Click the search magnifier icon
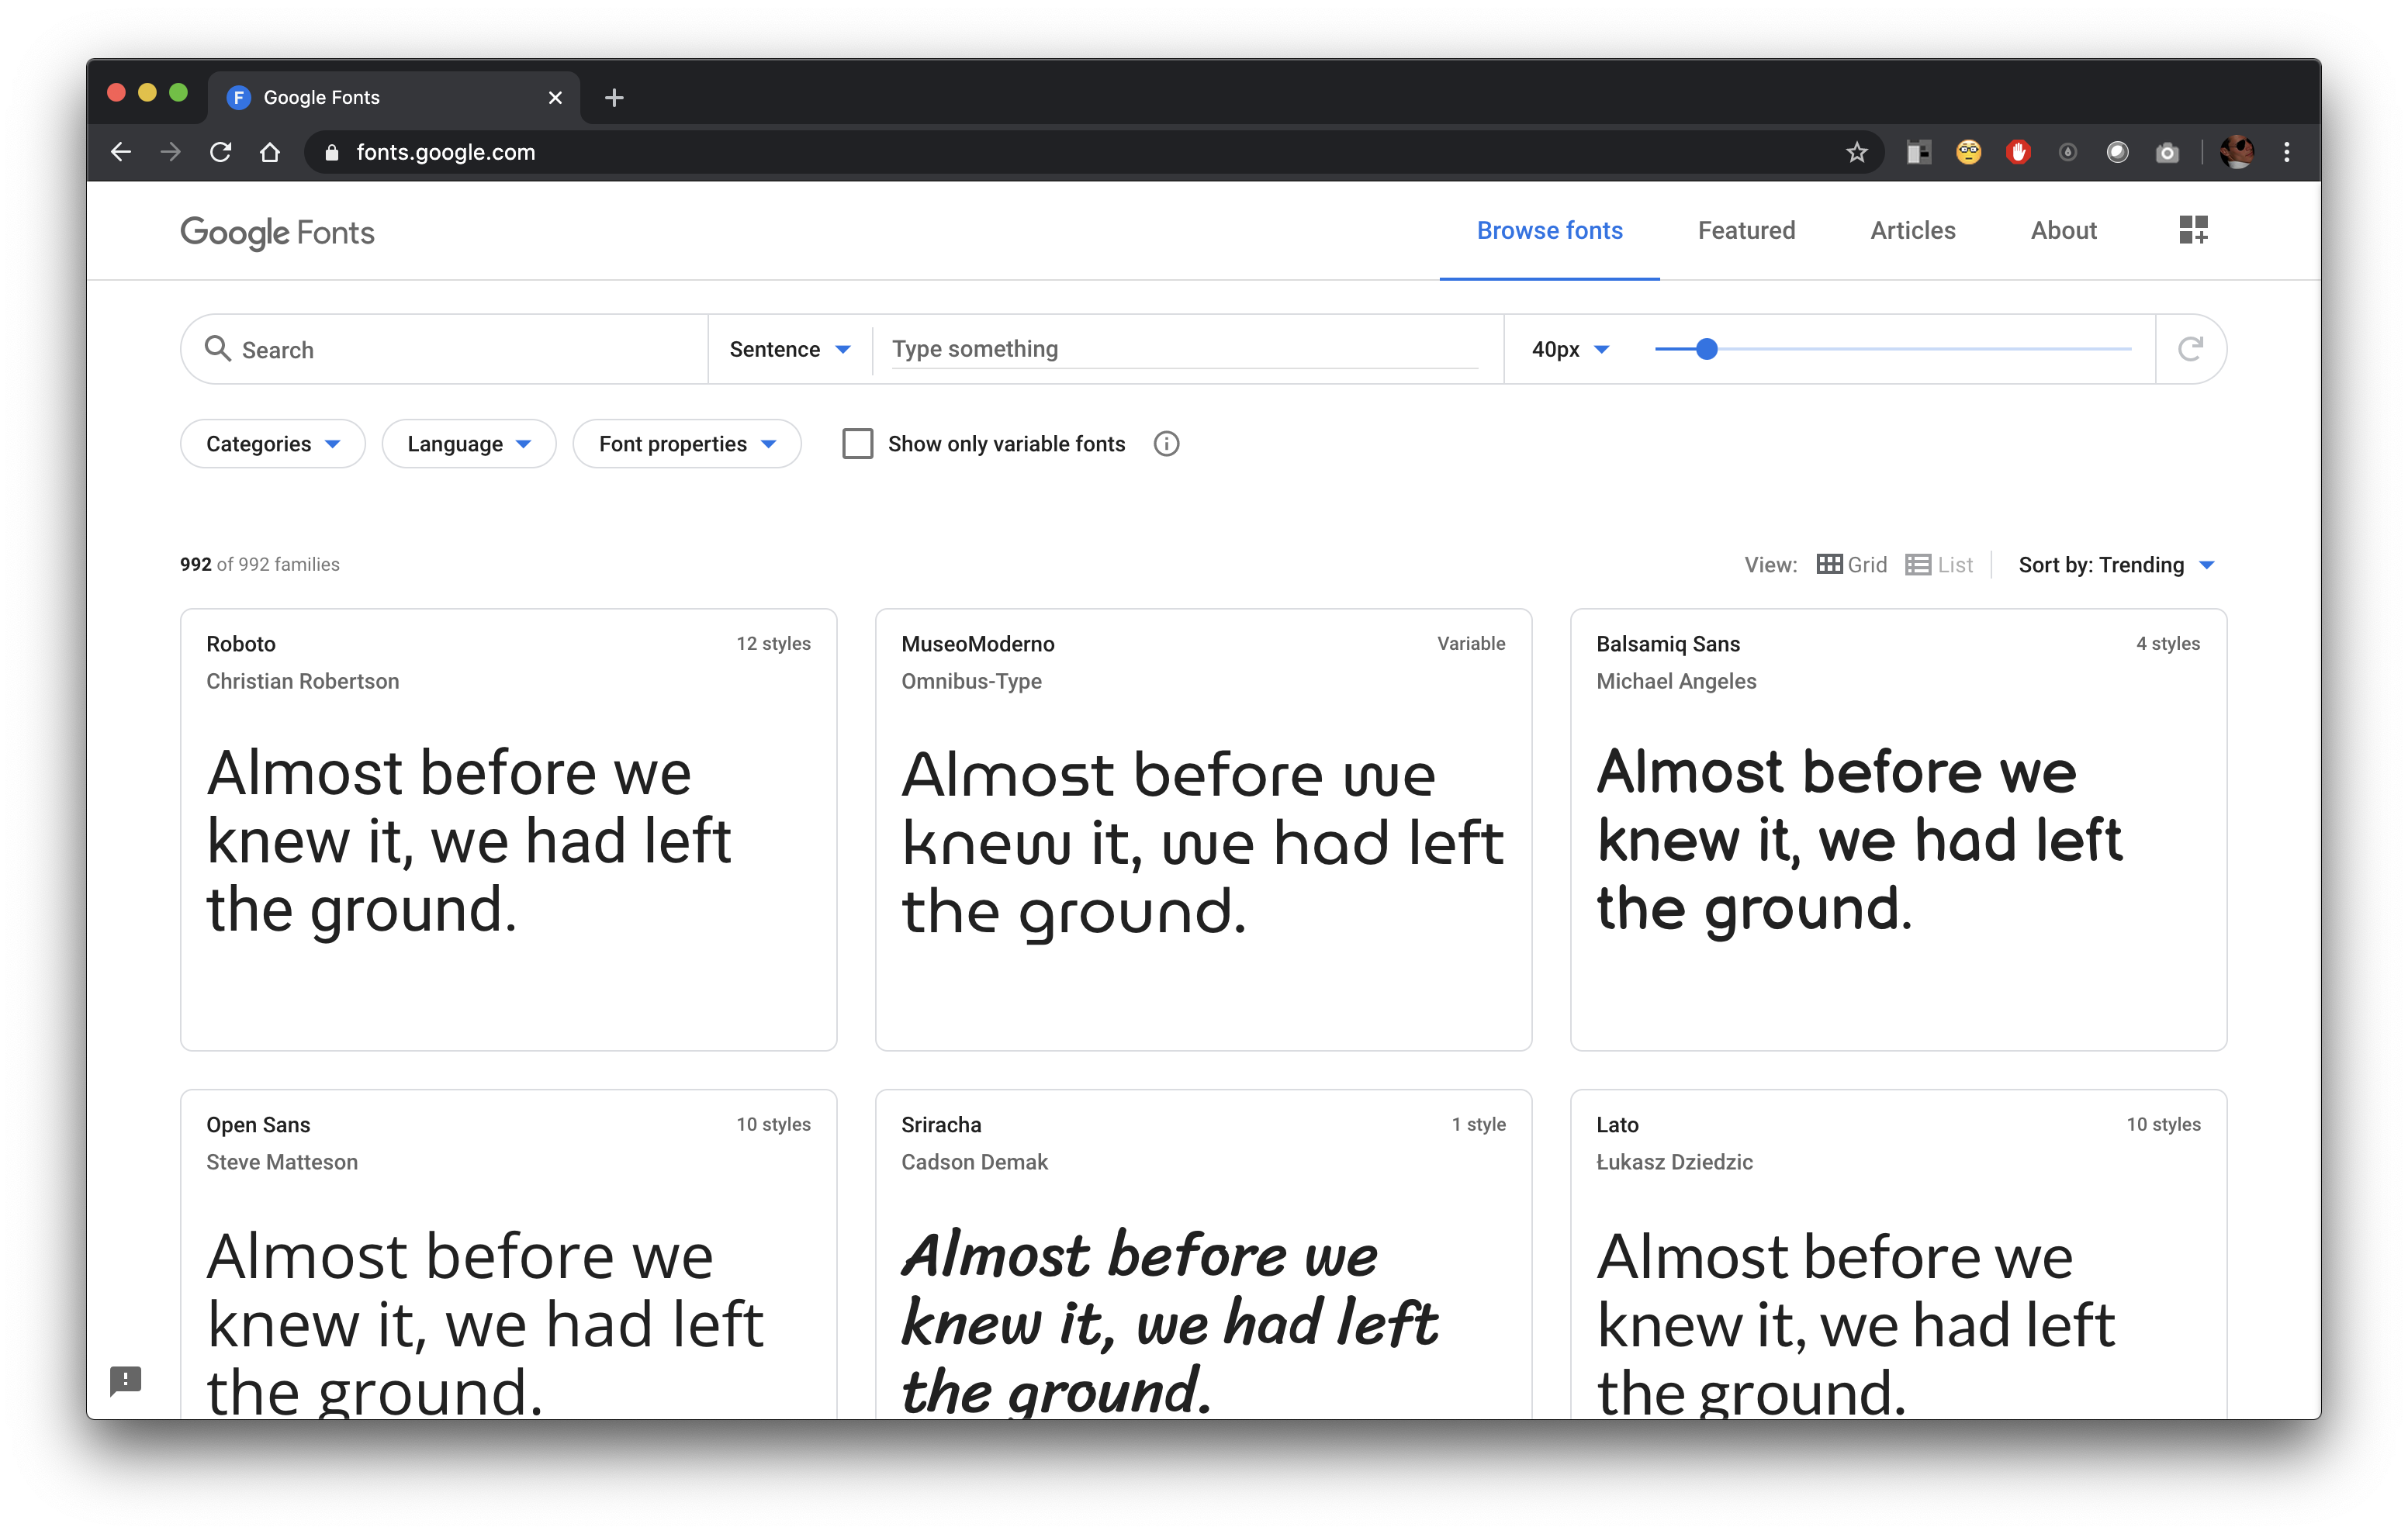The image size is (2408, 1534). 217,348
